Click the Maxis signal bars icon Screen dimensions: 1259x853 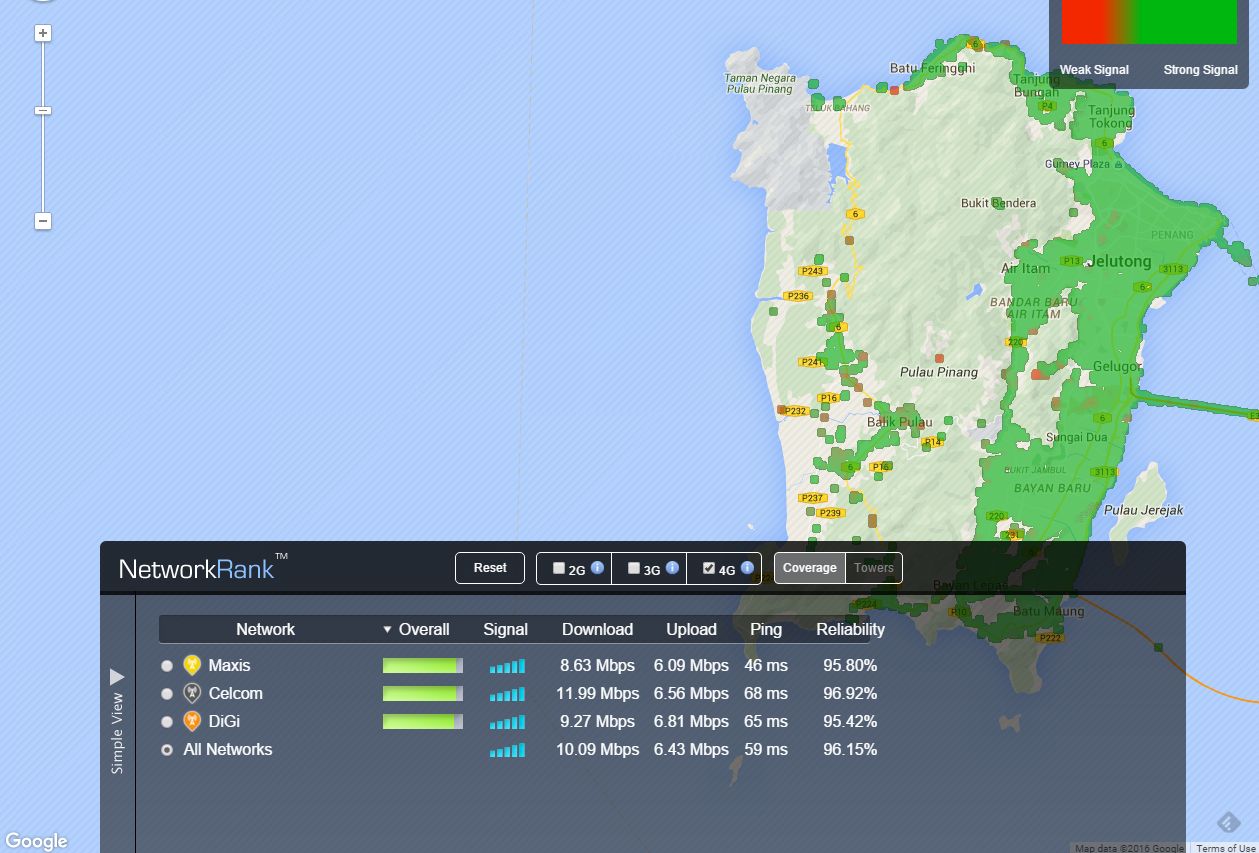[x=507, y=666]
